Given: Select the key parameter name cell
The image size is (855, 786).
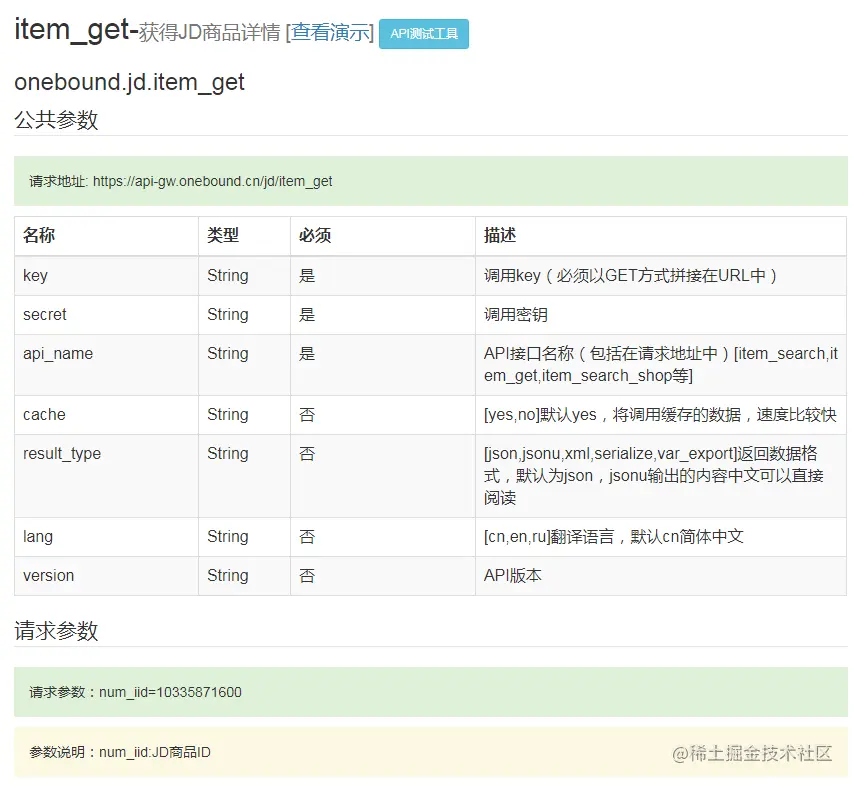Looking at the screenshot, I should click(x=106, y=275).
